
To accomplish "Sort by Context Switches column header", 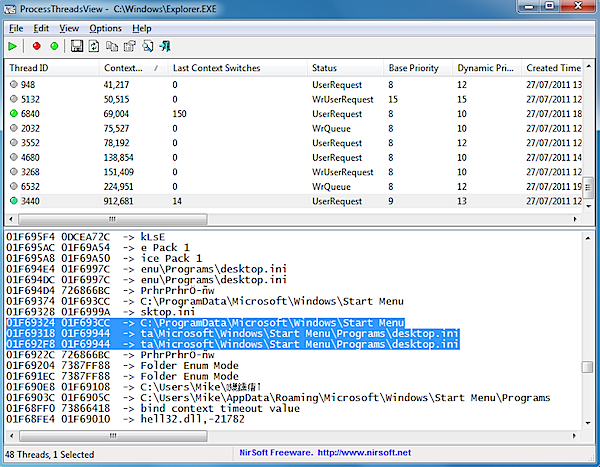I will (134, 68).
